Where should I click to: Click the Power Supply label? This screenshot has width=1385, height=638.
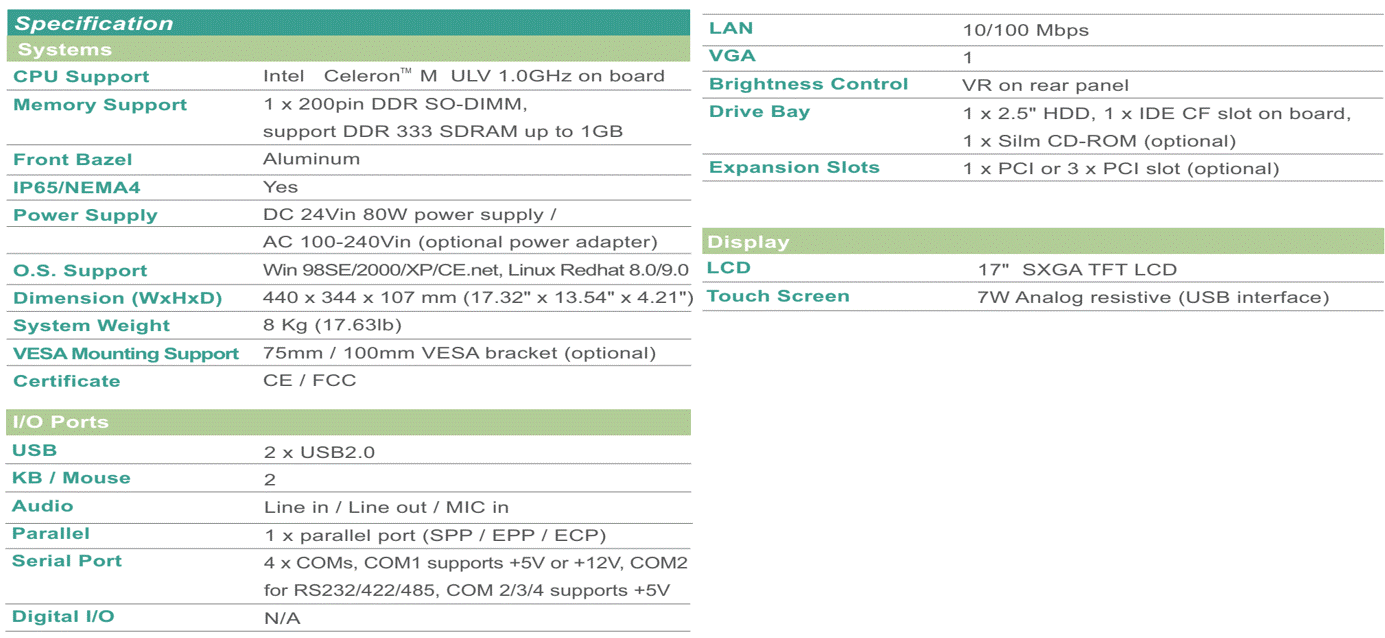pos(85,216)
